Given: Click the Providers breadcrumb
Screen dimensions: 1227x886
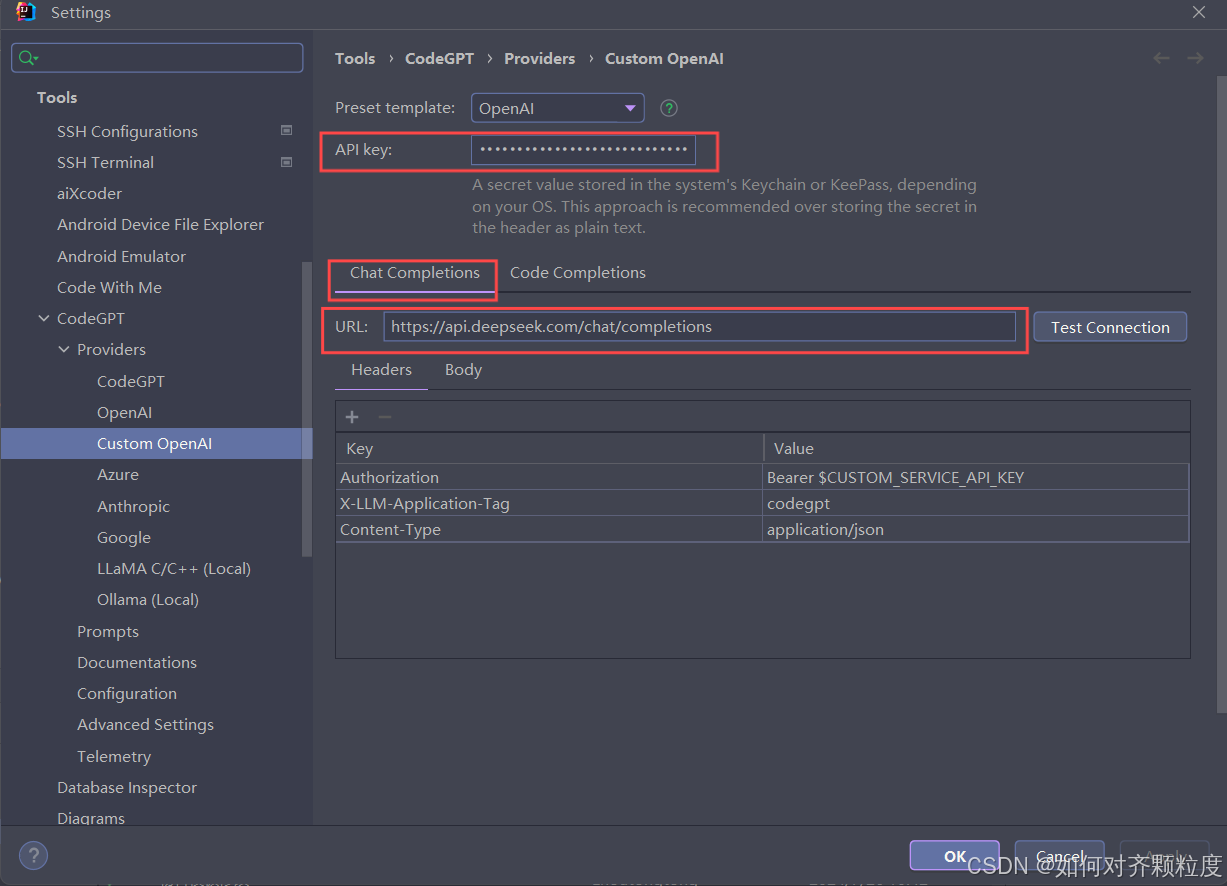Looking at the screenshot, I should point(540,58).
